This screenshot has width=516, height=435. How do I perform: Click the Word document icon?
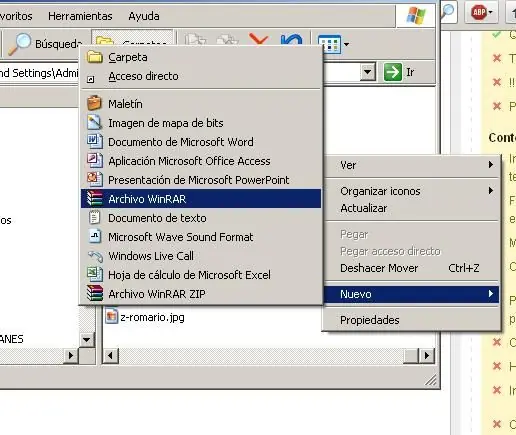(95, 141)
